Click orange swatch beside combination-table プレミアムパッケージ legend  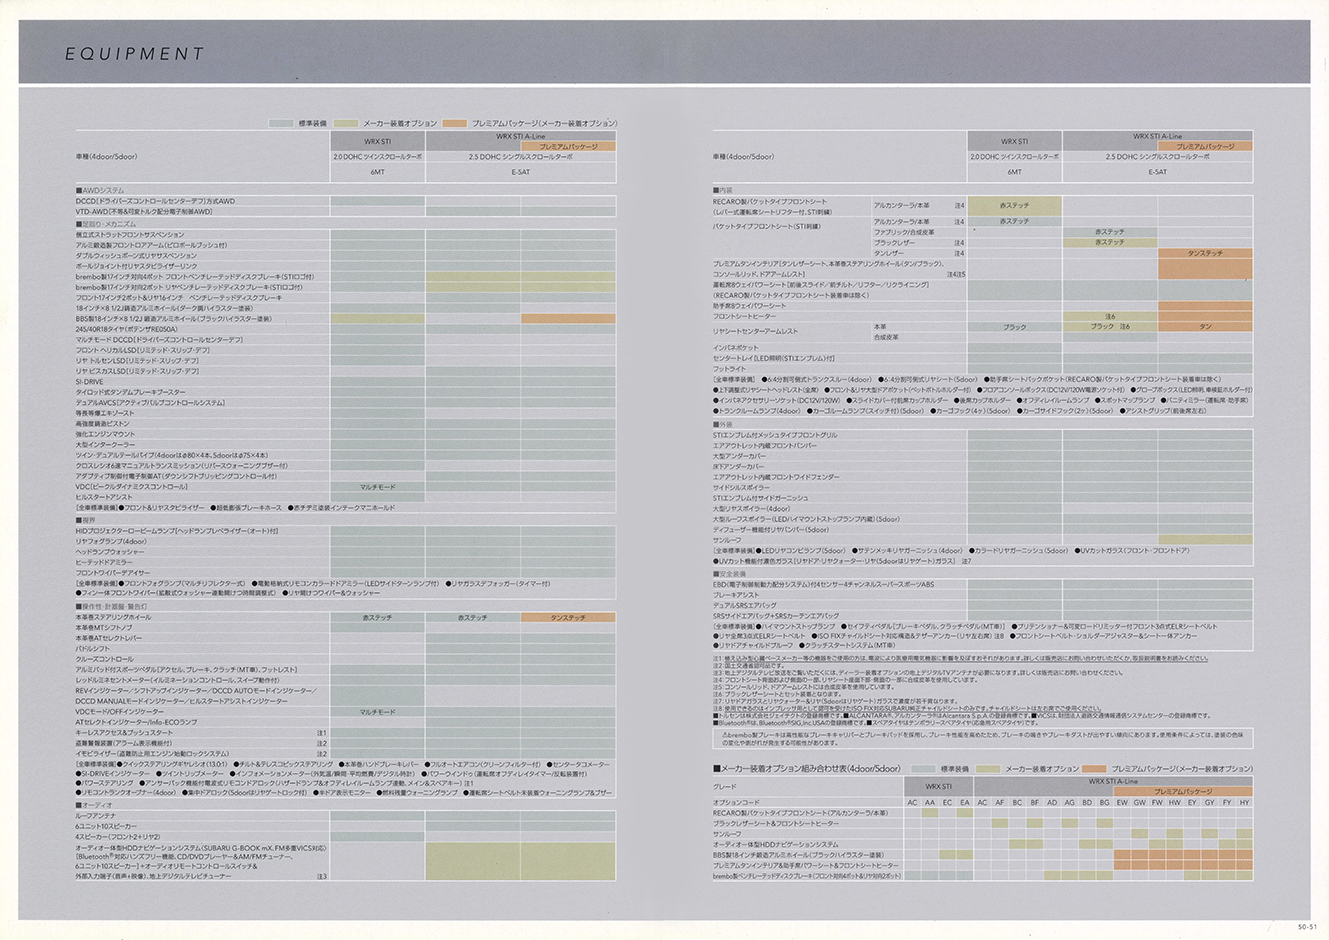point(1094,769)
